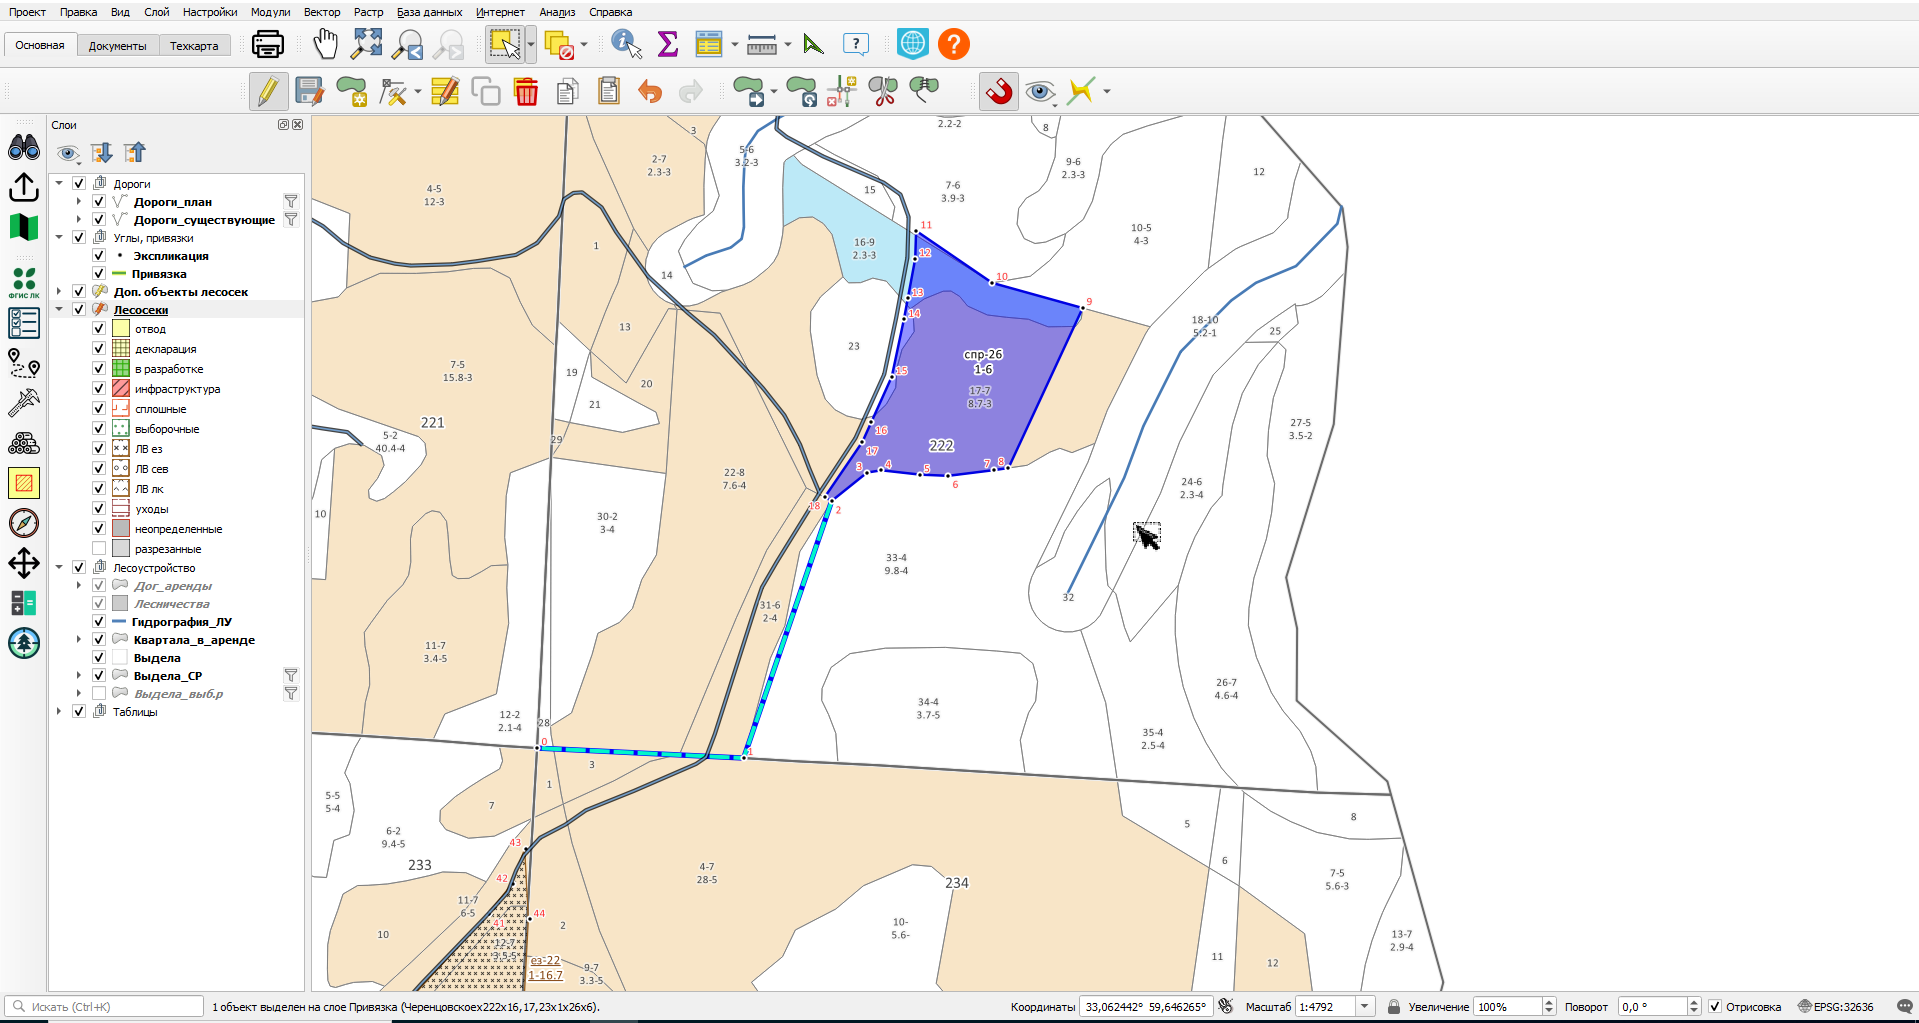Click filter button for Дороги_план layer
This screenshot has width=1919, height=1023.
(x=291, y=202)
